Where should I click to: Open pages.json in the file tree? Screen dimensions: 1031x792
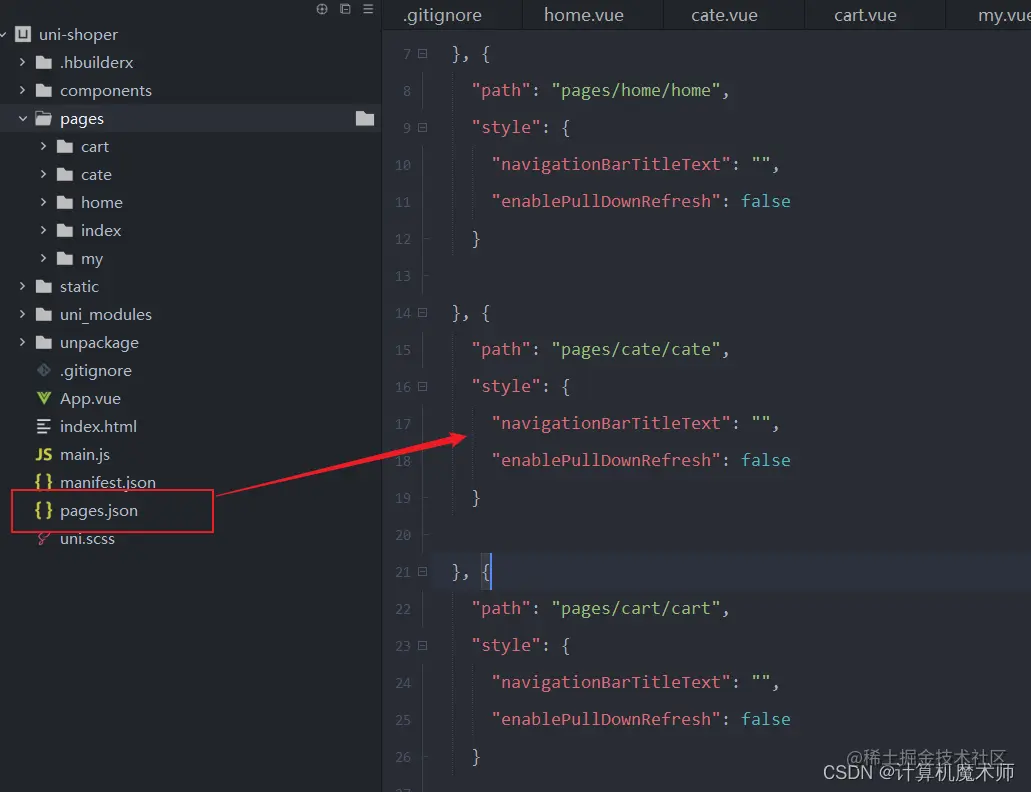point(99,511)
